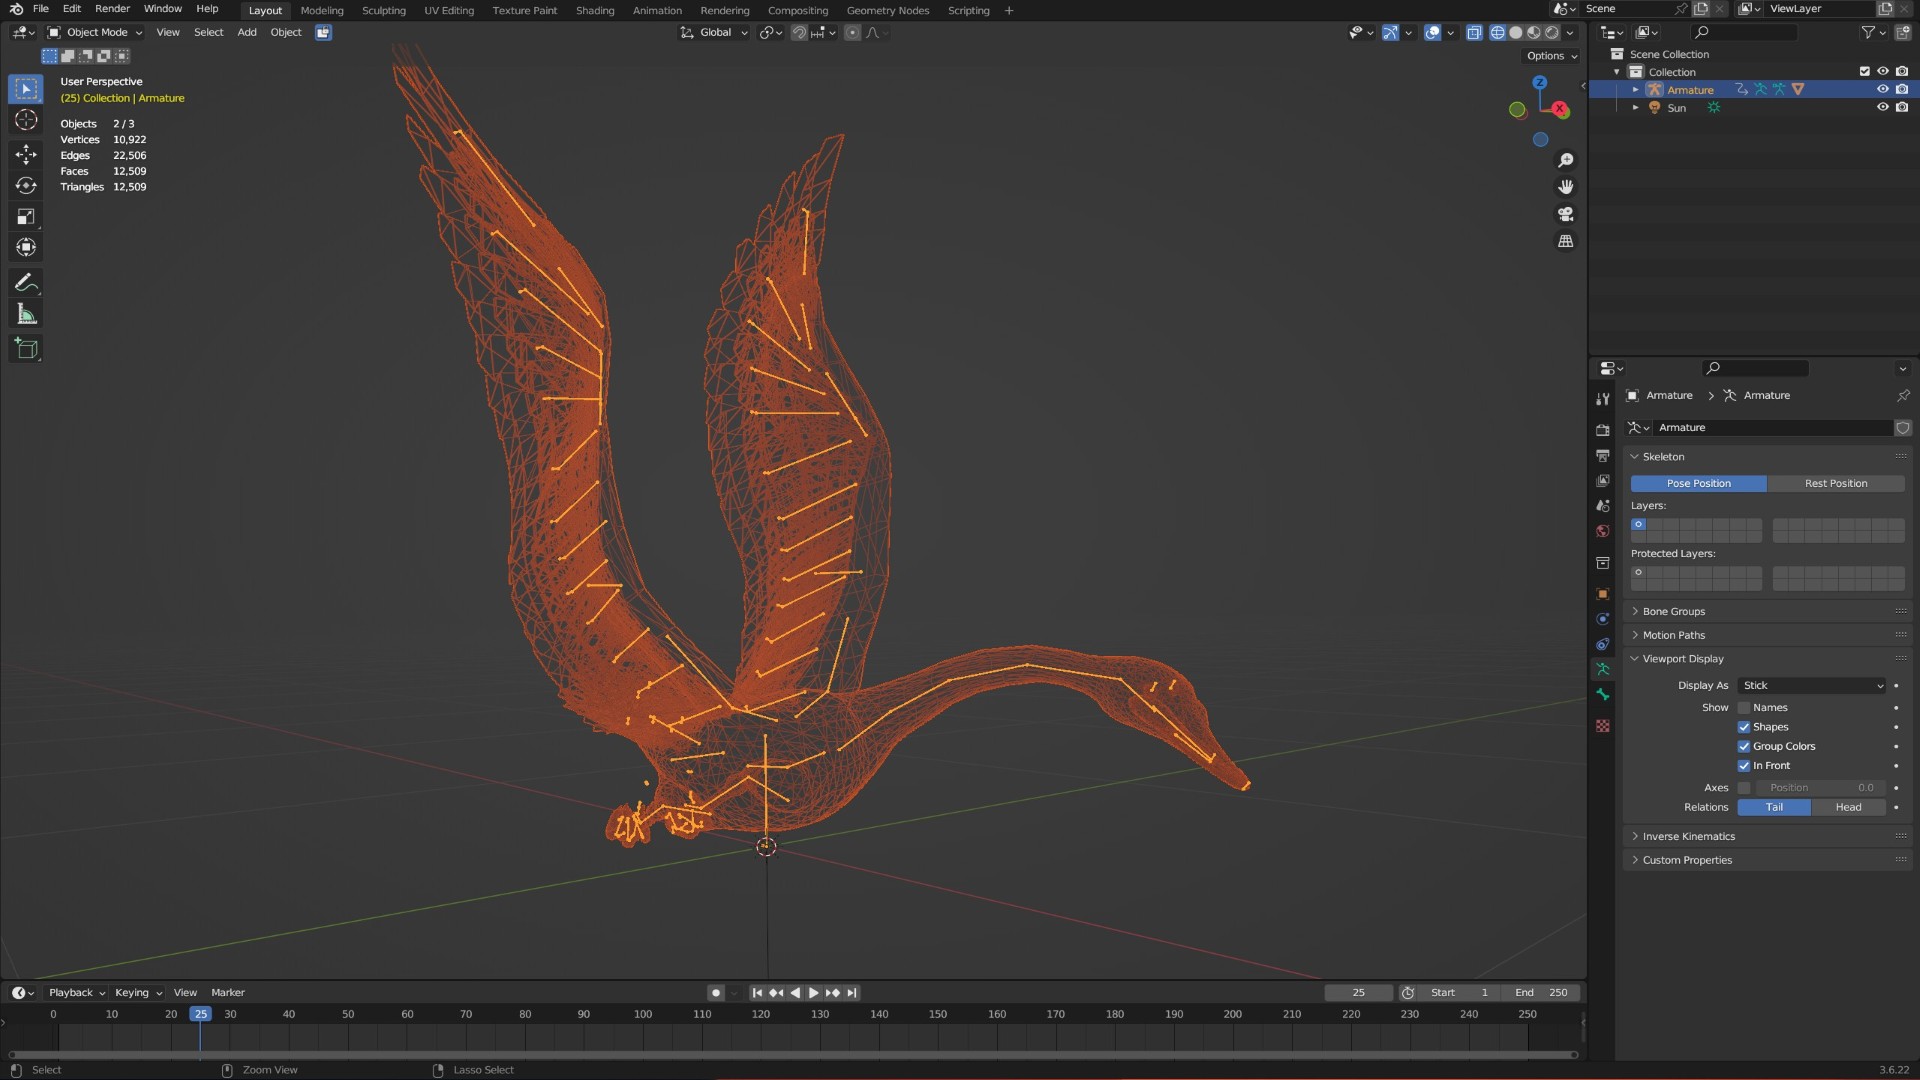1920x1080 pixels.
Task: Select the Cursor tool in the toolbar
Action: [x=26, y=120]
